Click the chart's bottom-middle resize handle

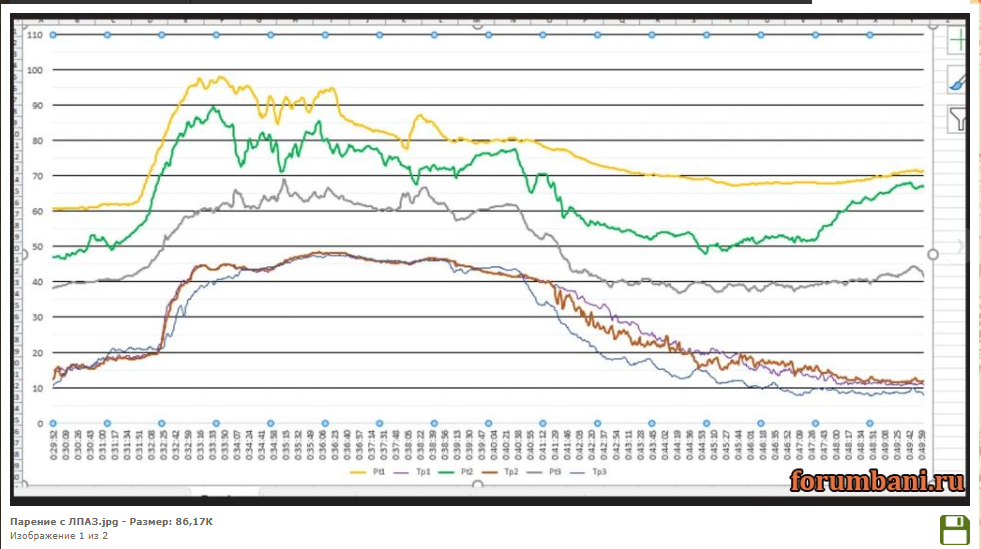click(x=478, y=485)
